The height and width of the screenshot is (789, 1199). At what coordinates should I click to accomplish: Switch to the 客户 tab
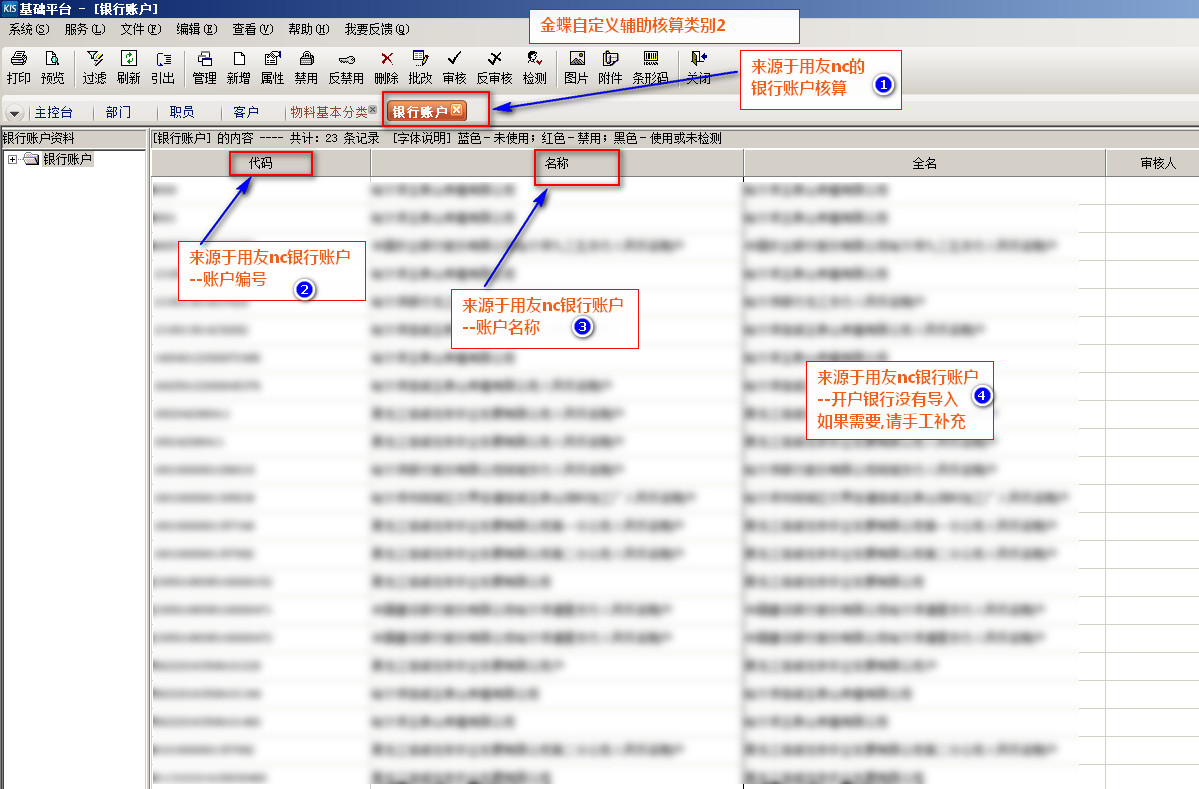pos(245,112)
